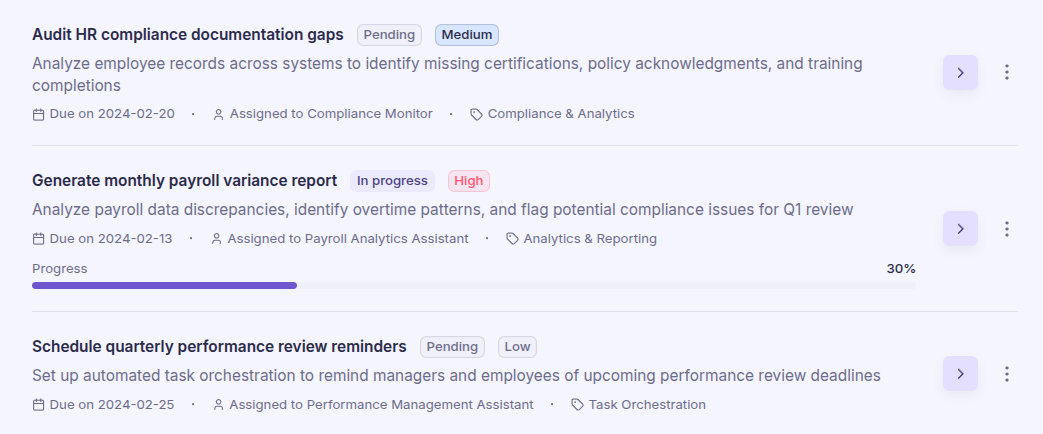Screen dimensions: 1043x434
Task: Click tag icon next to Task Orchestration
Action: [577, 405]
